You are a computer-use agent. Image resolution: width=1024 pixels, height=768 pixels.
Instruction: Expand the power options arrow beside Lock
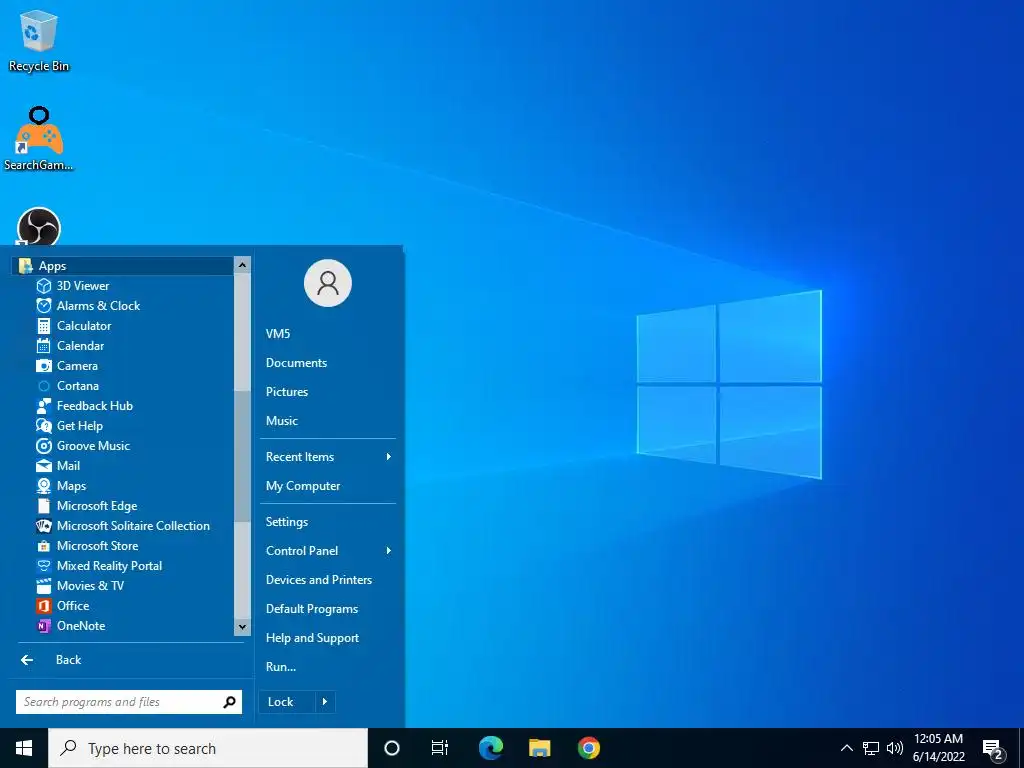click(325, 702)
